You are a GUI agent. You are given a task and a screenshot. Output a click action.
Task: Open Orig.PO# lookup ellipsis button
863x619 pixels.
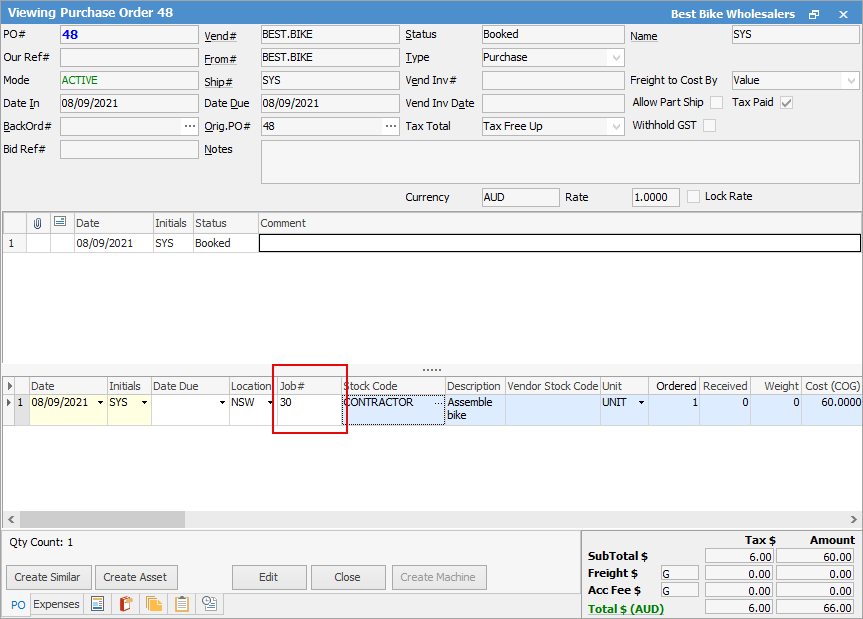pos(391,126)
